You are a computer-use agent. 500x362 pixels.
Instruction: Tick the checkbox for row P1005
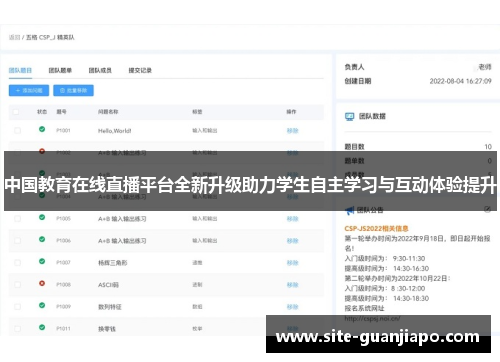pyautogui.click(x=17, y=219)
